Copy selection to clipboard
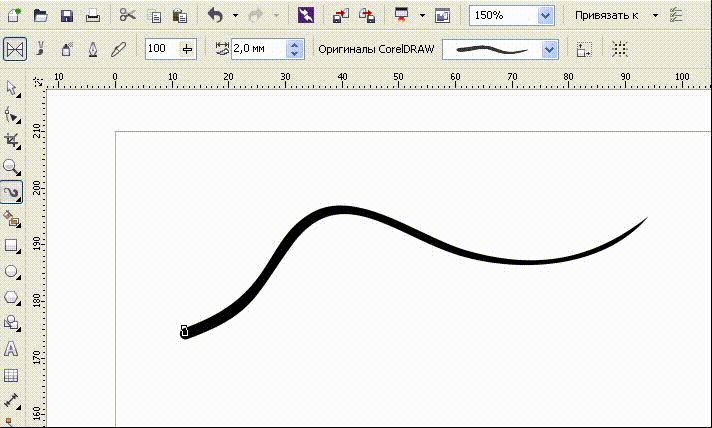 (x=155, y=16)
